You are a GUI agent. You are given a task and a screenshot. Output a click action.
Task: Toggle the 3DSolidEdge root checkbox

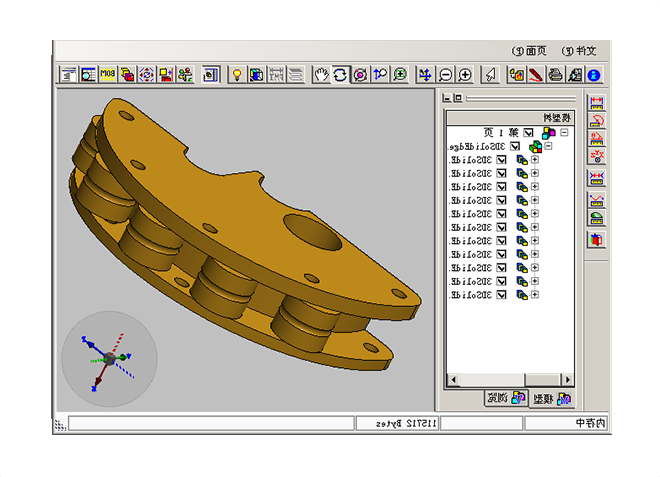pos(516,146)
